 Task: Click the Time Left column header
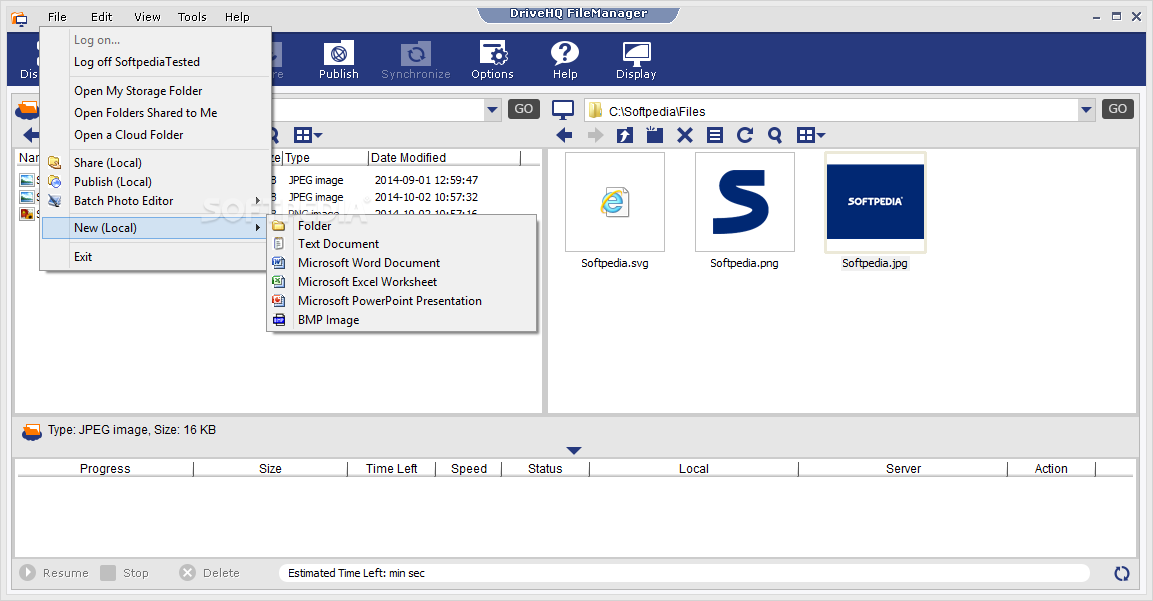pos(391,469)
